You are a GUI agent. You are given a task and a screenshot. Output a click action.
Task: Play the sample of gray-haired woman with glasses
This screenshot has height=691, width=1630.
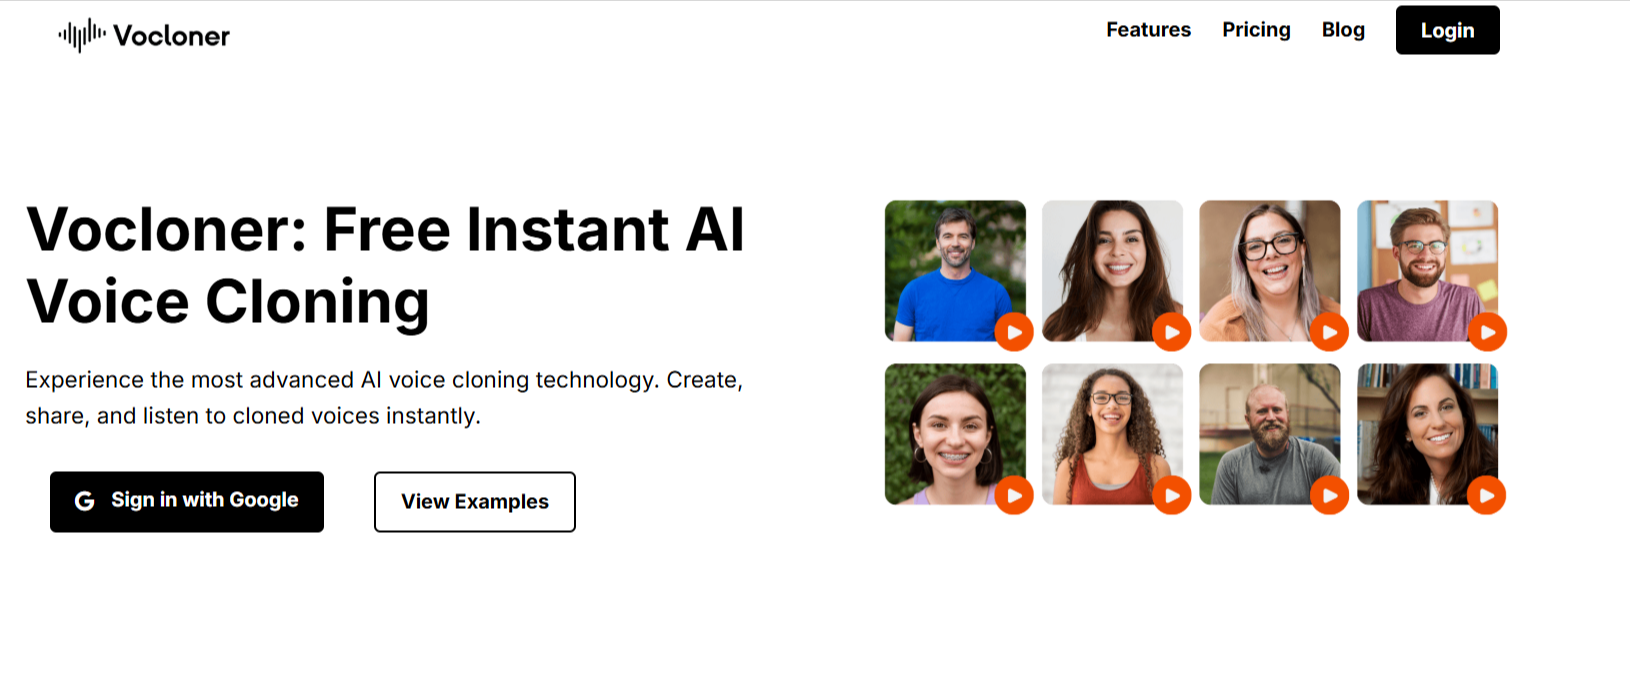click(1329, 332)
